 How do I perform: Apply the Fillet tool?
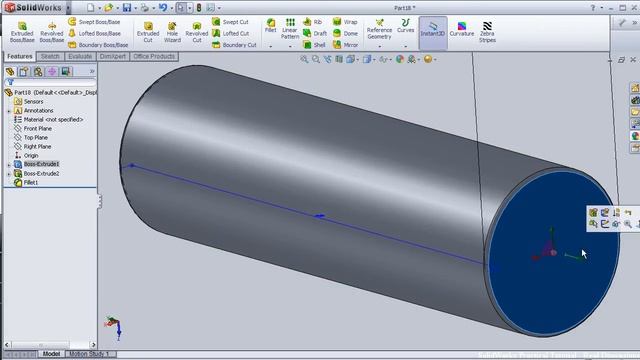coord(270,25)
